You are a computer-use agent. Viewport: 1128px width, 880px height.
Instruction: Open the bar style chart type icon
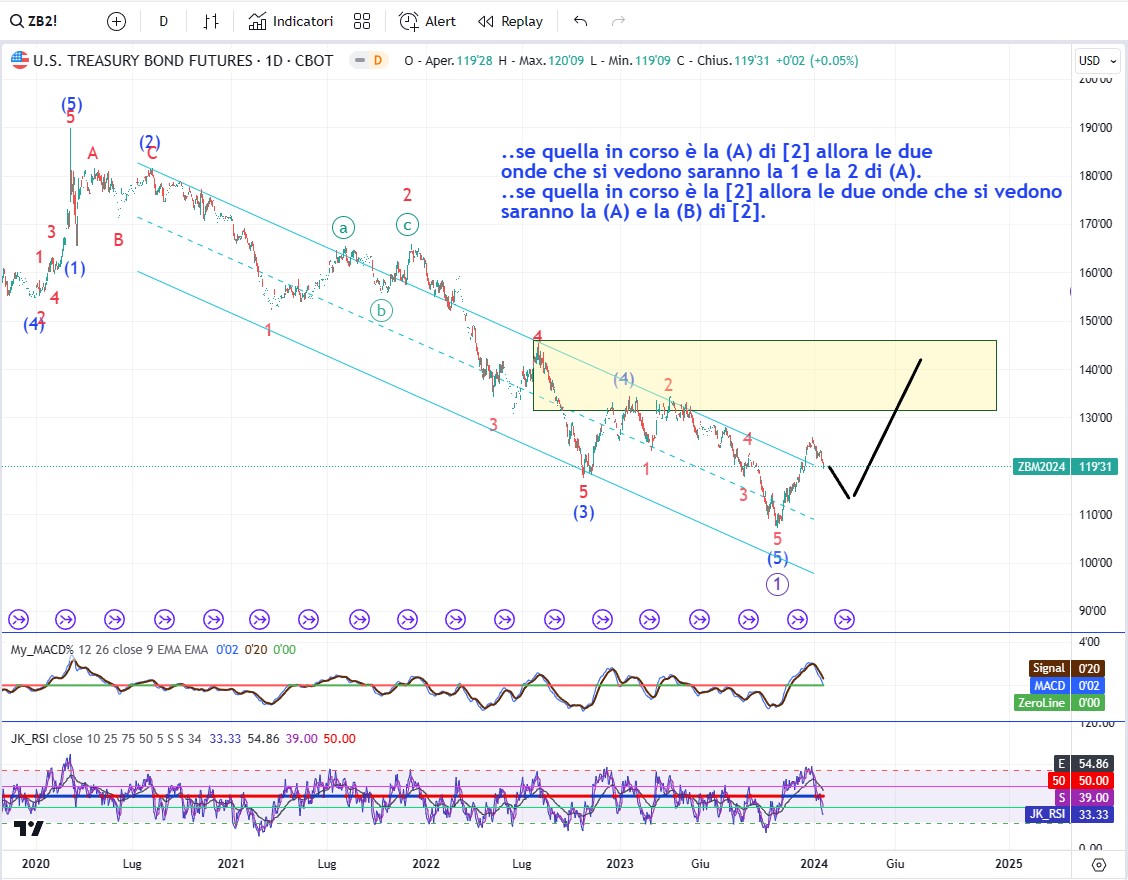(x=211, y=22)
